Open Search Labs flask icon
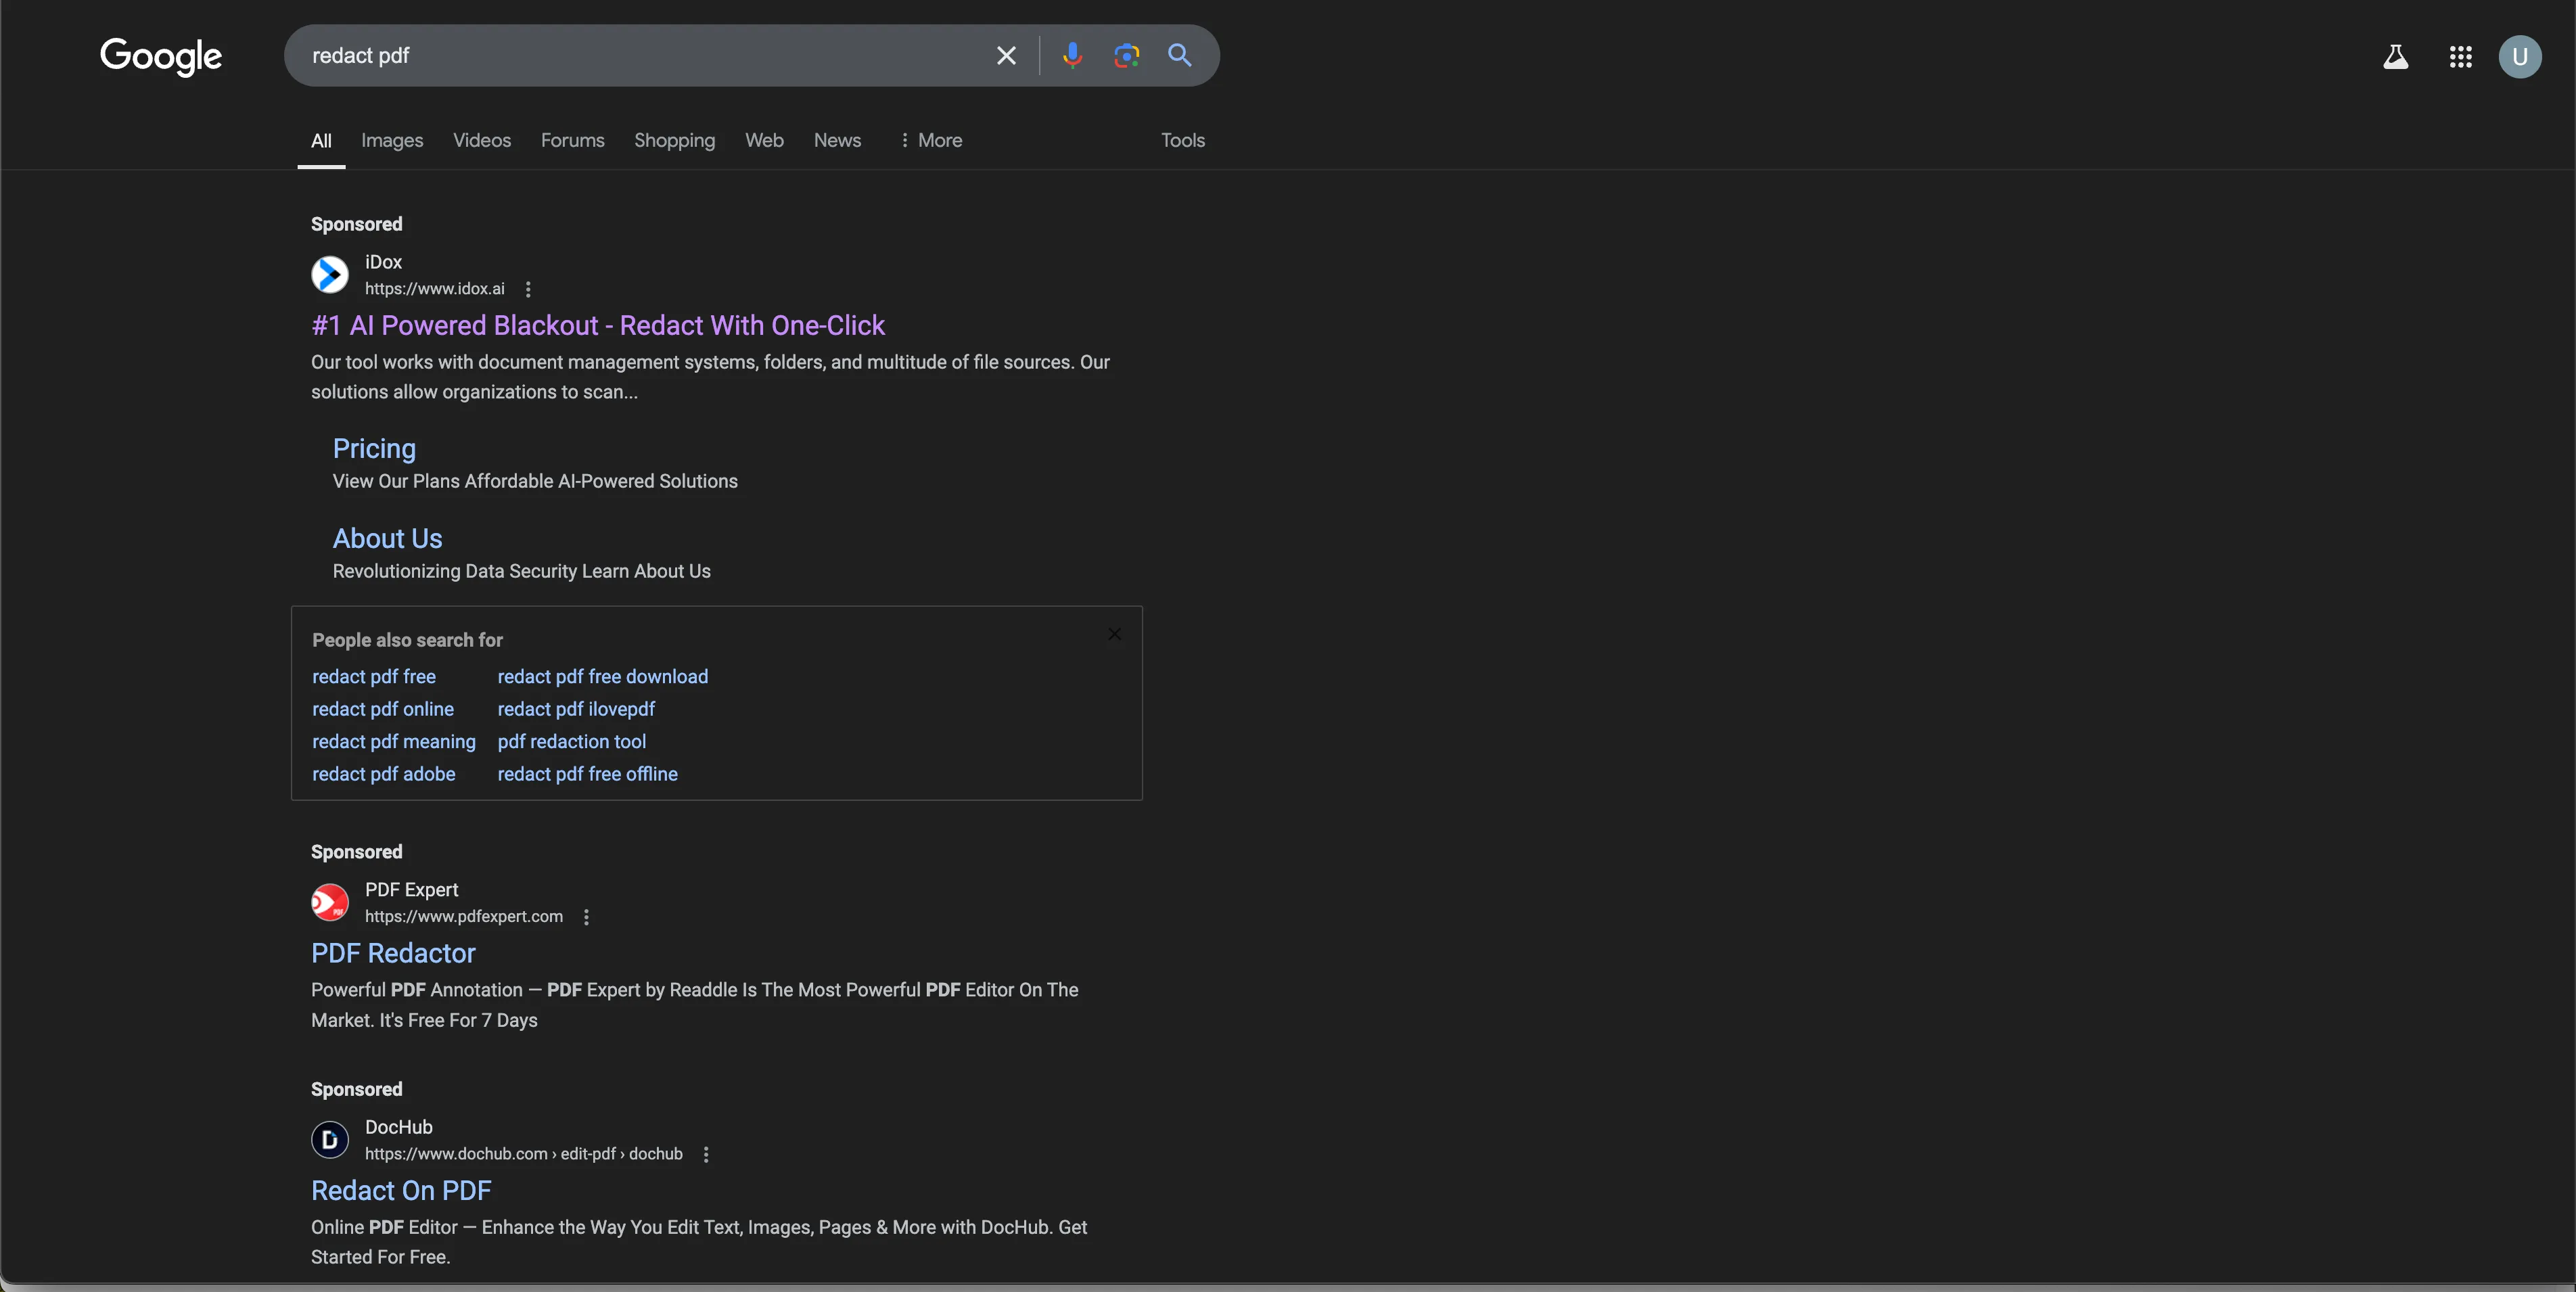2576x1292 pixels. pyautogui.click(x=2395, y=57)
